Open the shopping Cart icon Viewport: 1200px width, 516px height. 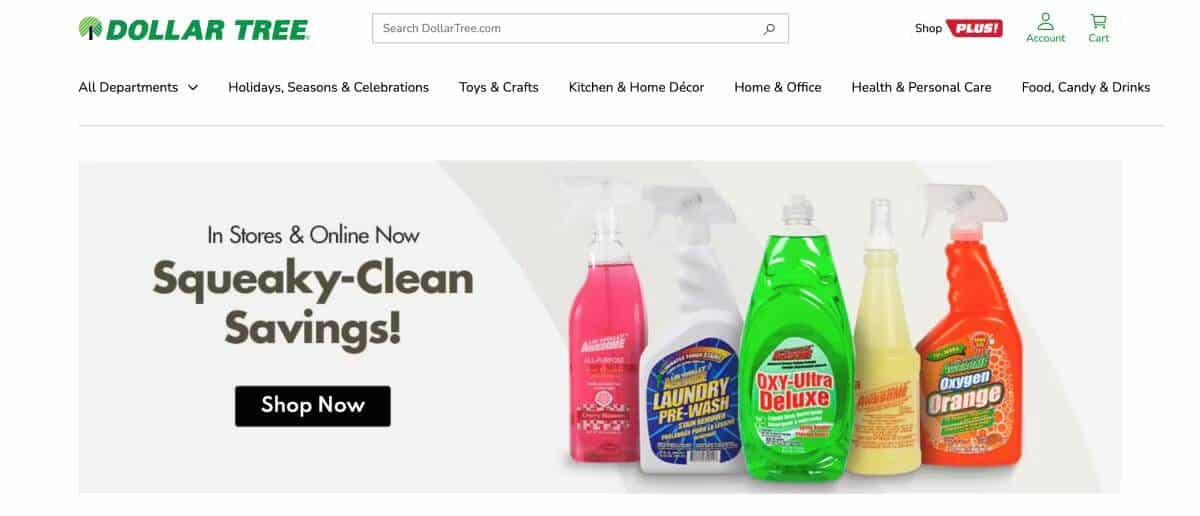[x=1098, y=21]
